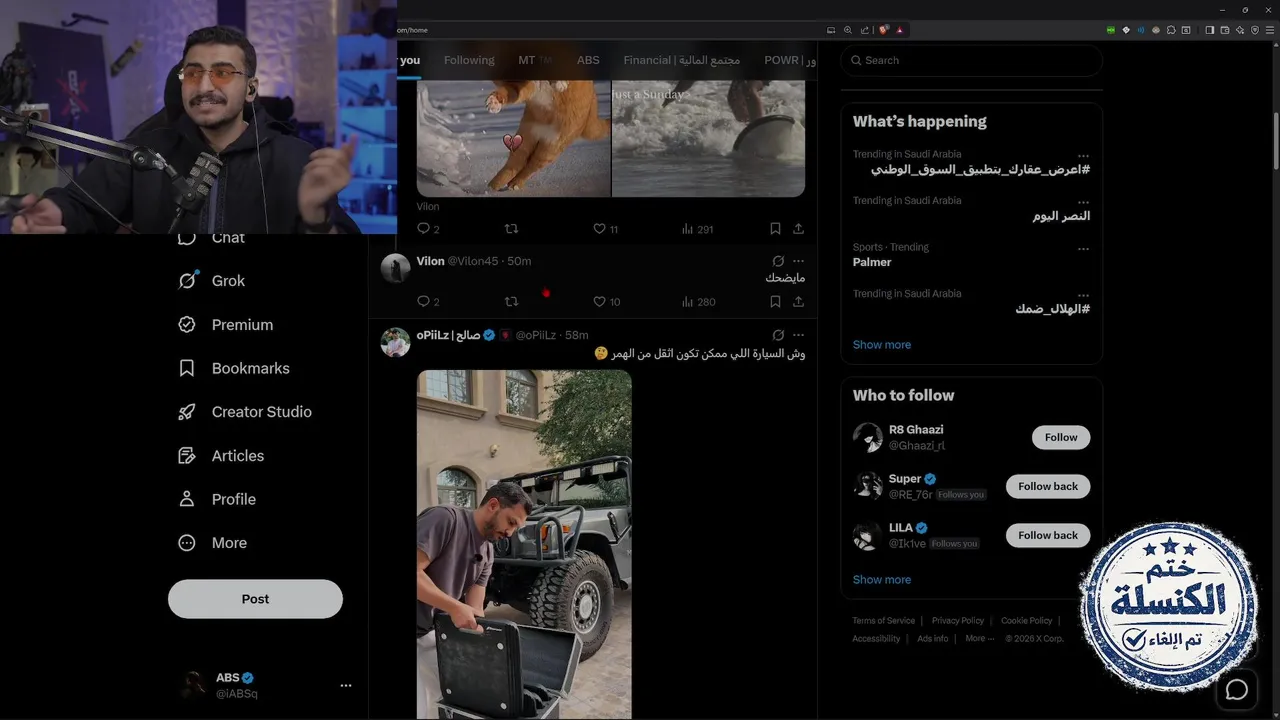Open Bookmarks in the sidebar
The height and width of the screenshot is (720, 1280).
pos(233,368)
